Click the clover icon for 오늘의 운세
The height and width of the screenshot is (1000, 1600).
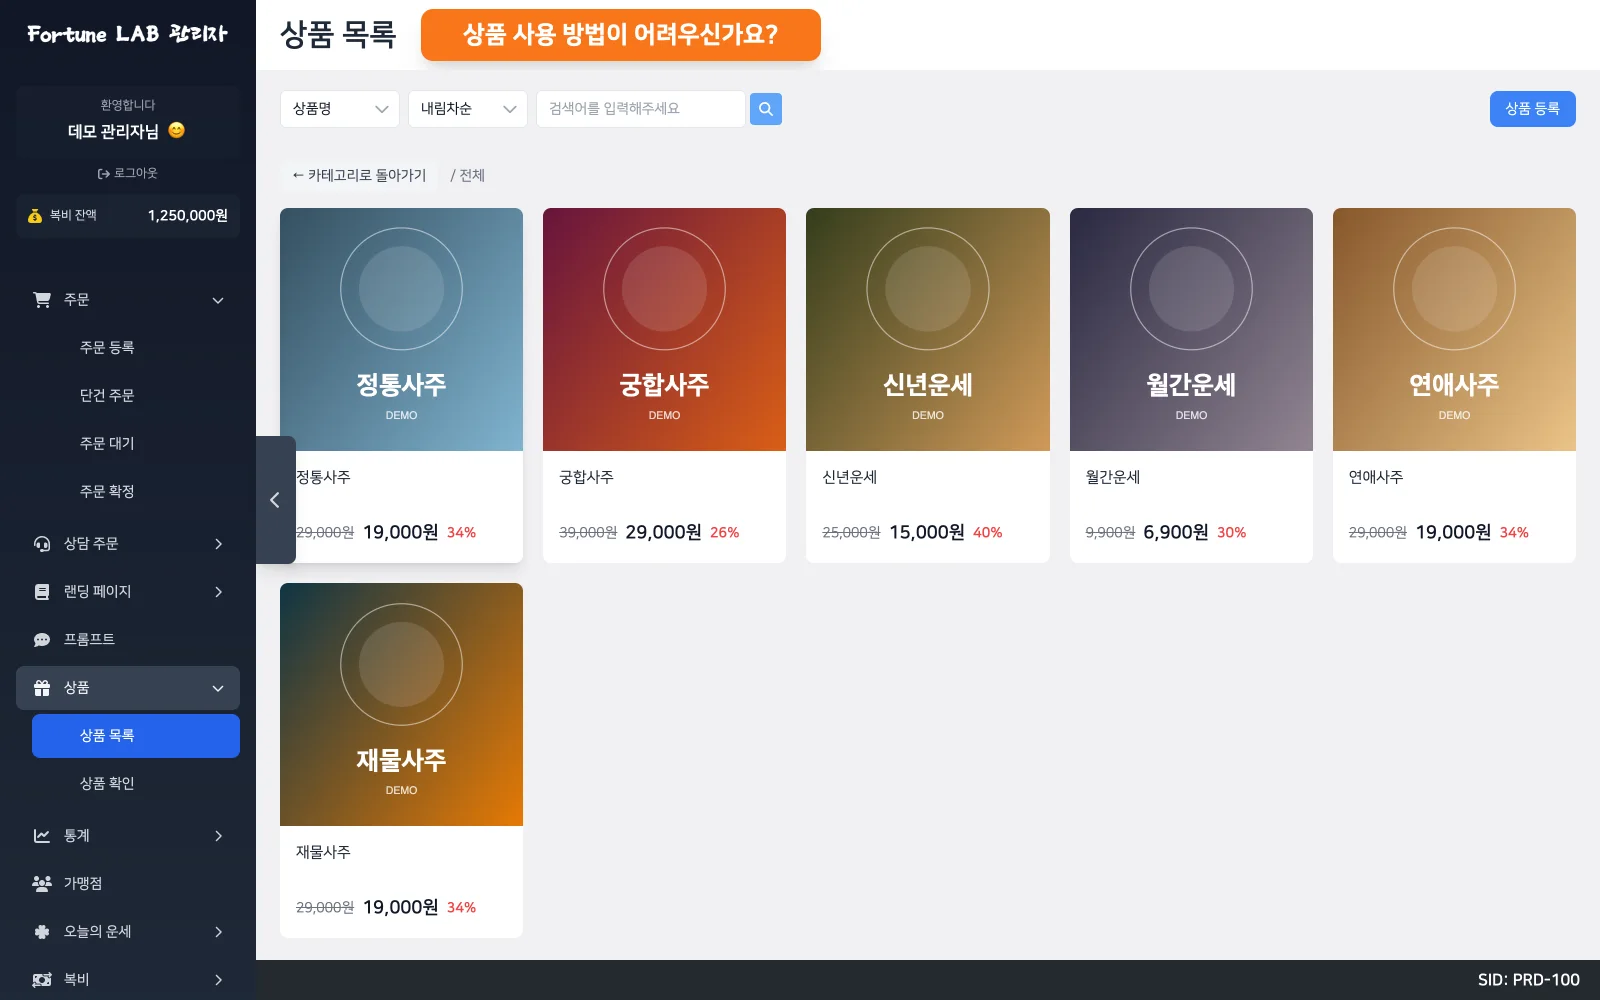[42, 932]
